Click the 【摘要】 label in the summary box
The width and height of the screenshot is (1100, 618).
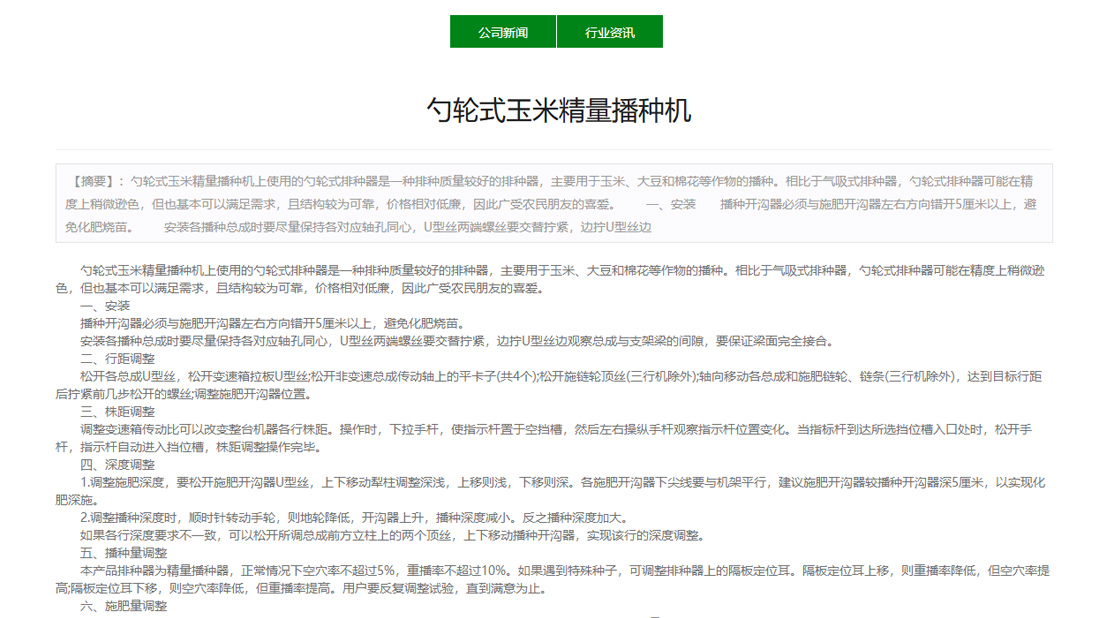[x=95, y=182]
